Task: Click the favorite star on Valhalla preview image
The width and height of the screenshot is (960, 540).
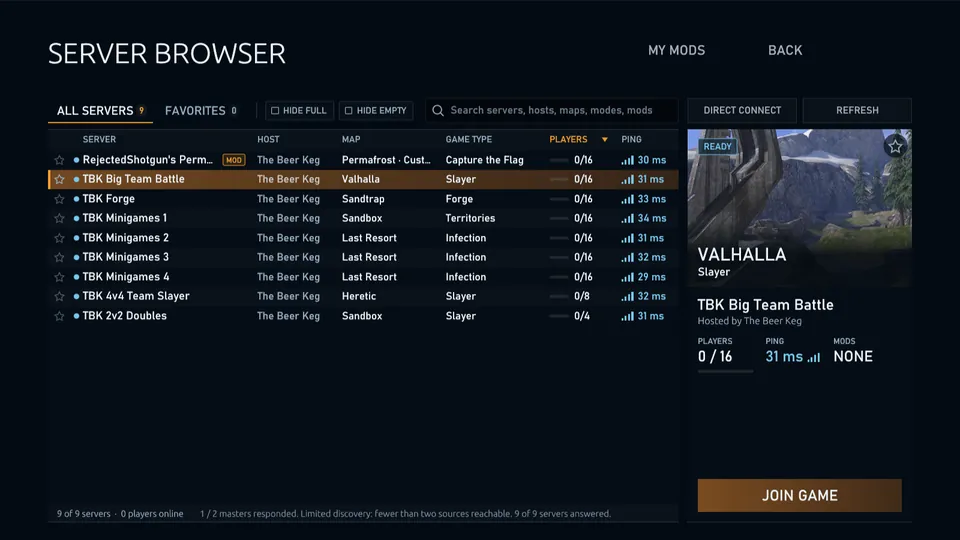Action: (895, 146)
